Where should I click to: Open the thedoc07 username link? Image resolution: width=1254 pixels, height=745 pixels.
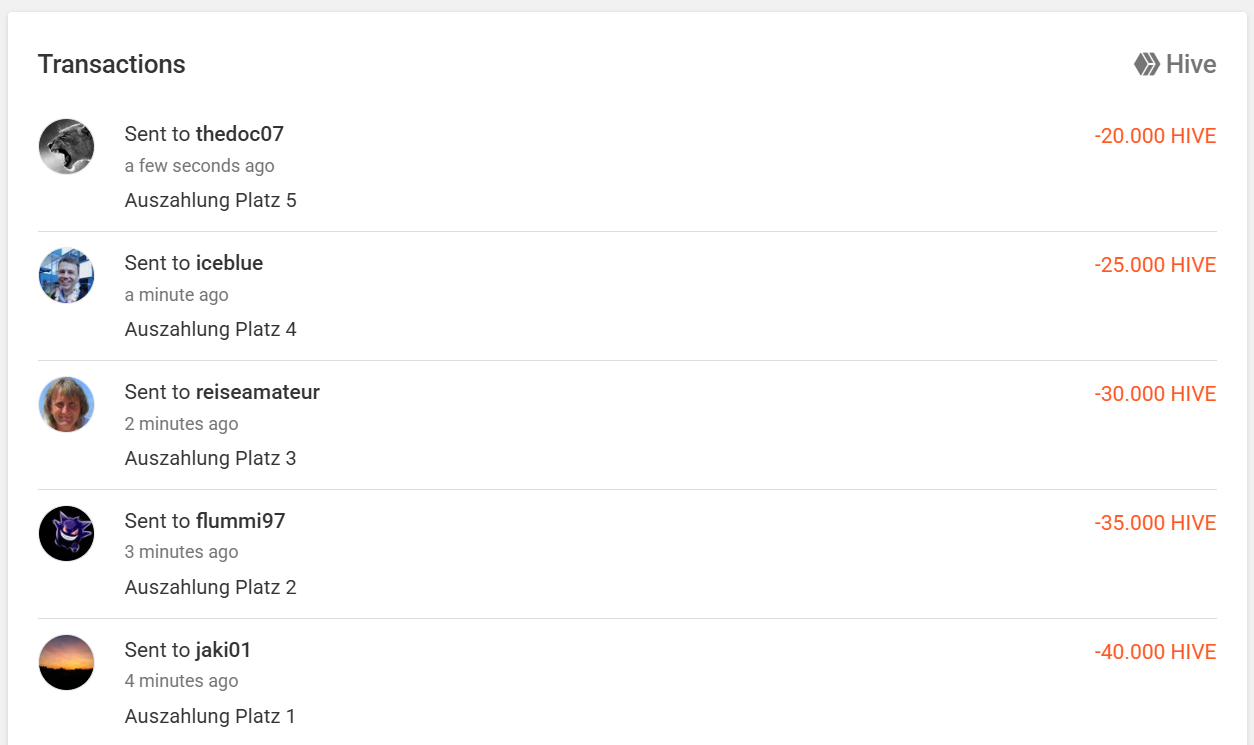point(240,134)
